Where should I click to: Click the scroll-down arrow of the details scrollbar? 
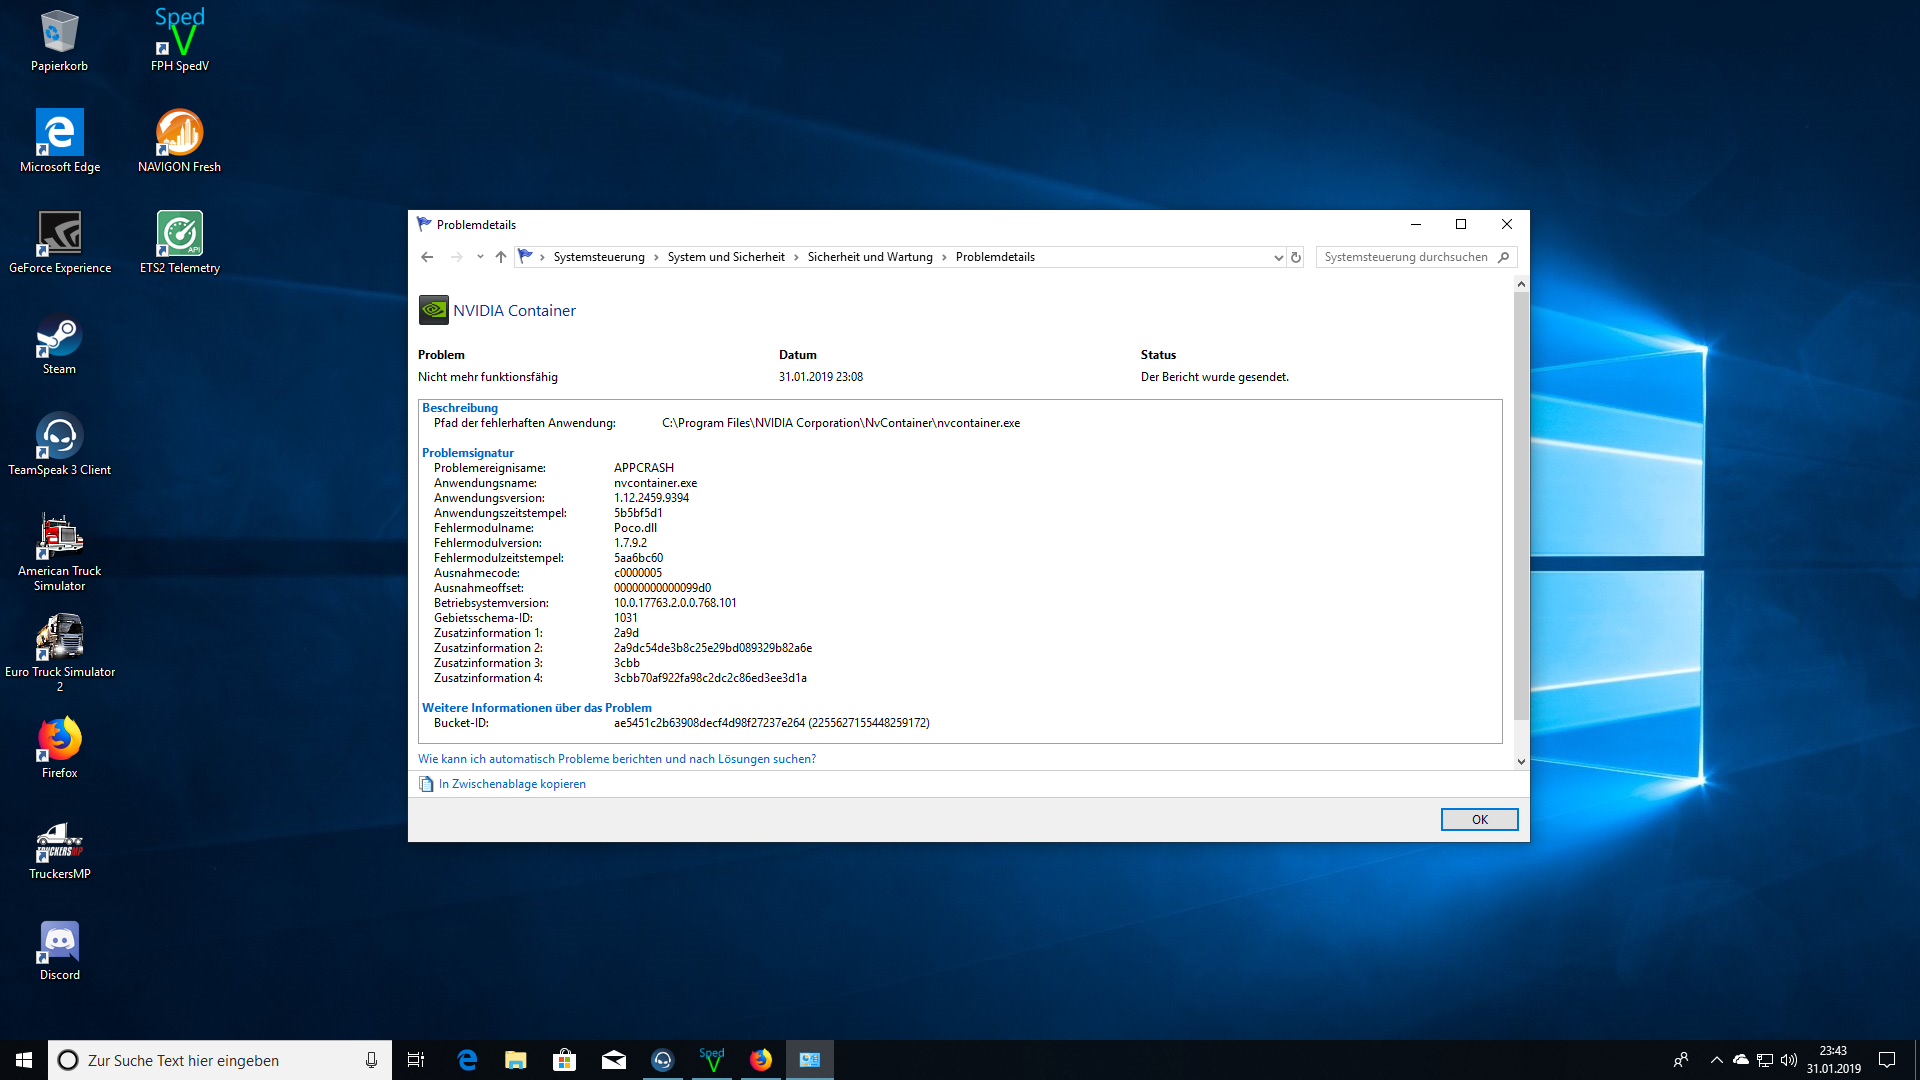pyautogui.click(x=1521, y=761)
